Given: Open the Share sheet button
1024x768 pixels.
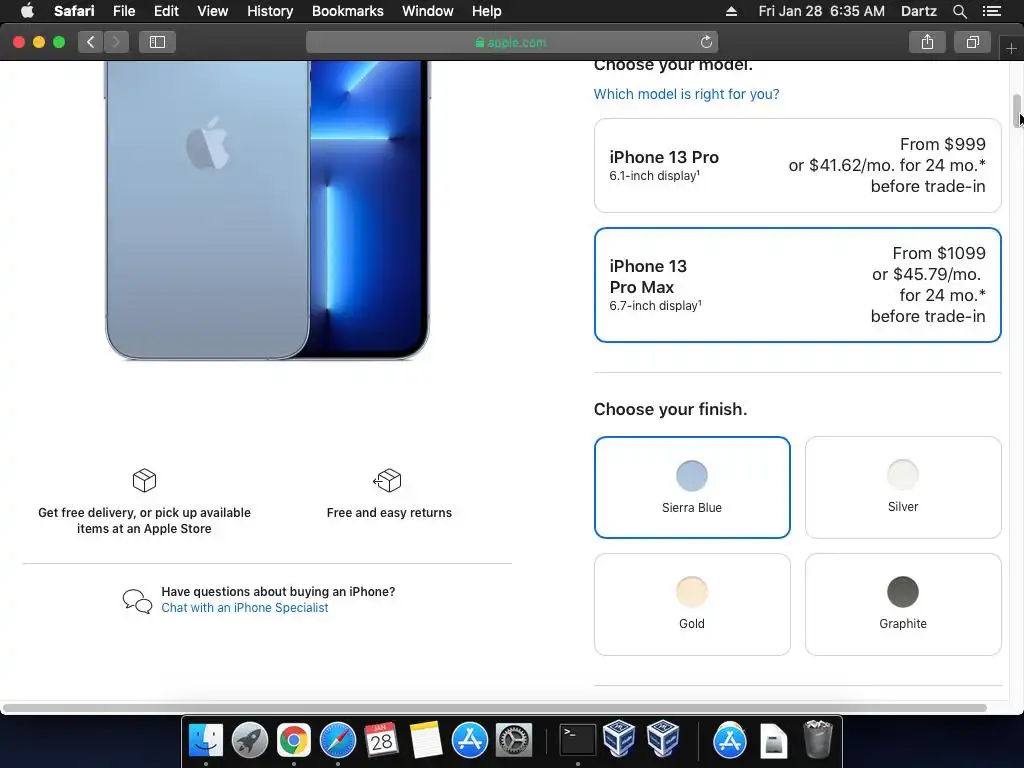Looking at the screenshot, I should click(927, 42).
